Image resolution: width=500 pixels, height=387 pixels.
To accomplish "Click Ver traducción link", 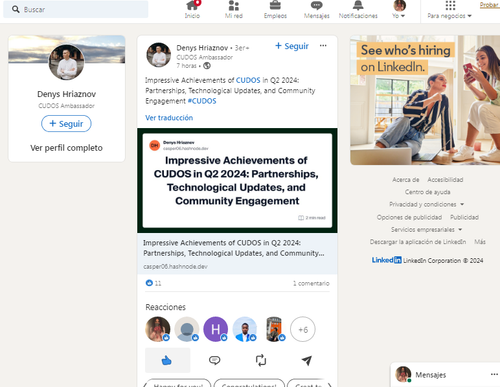I will 169,118.
